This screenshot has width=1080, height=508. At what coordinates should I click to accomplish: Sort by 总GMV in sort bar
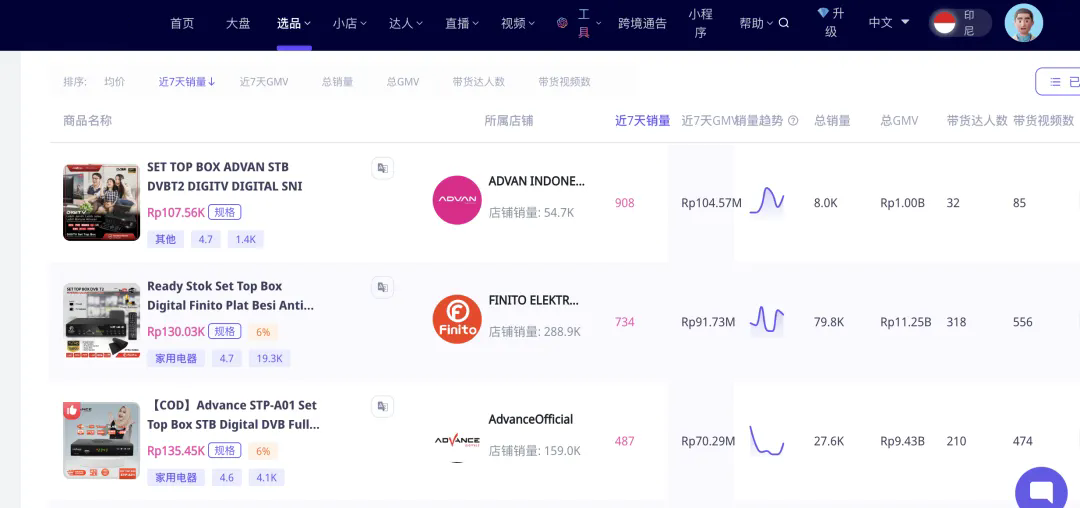coord(403,81)
